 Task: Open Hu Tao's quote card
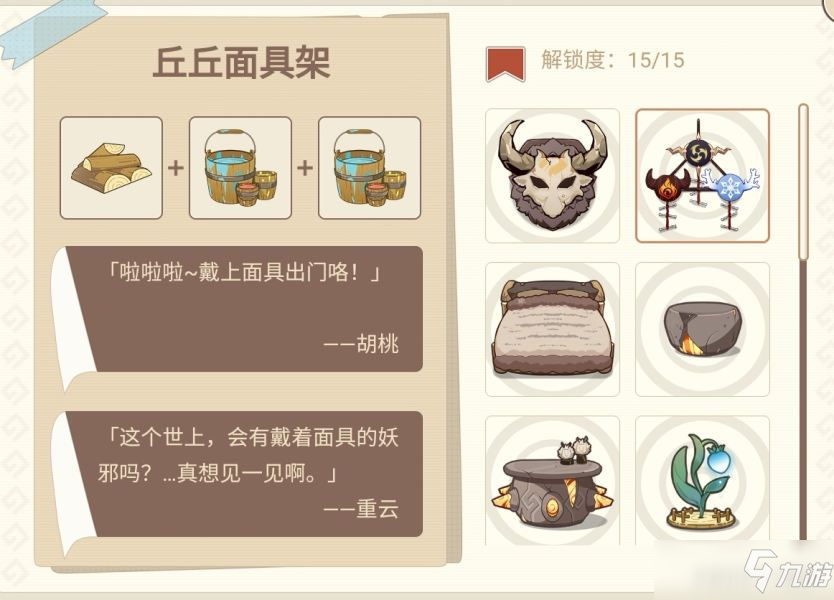tap(244, 309)
